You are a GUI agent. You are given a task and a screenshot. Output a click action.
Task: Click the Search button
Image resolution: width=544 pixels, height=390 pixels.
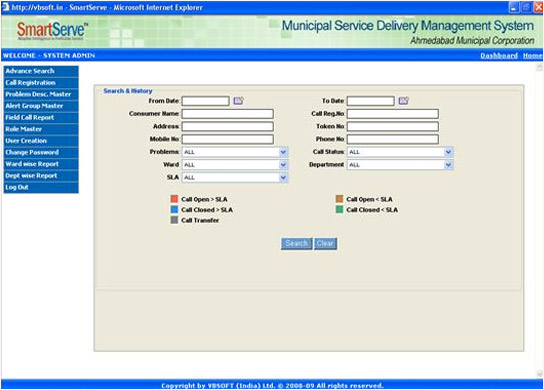pos(296,244)
